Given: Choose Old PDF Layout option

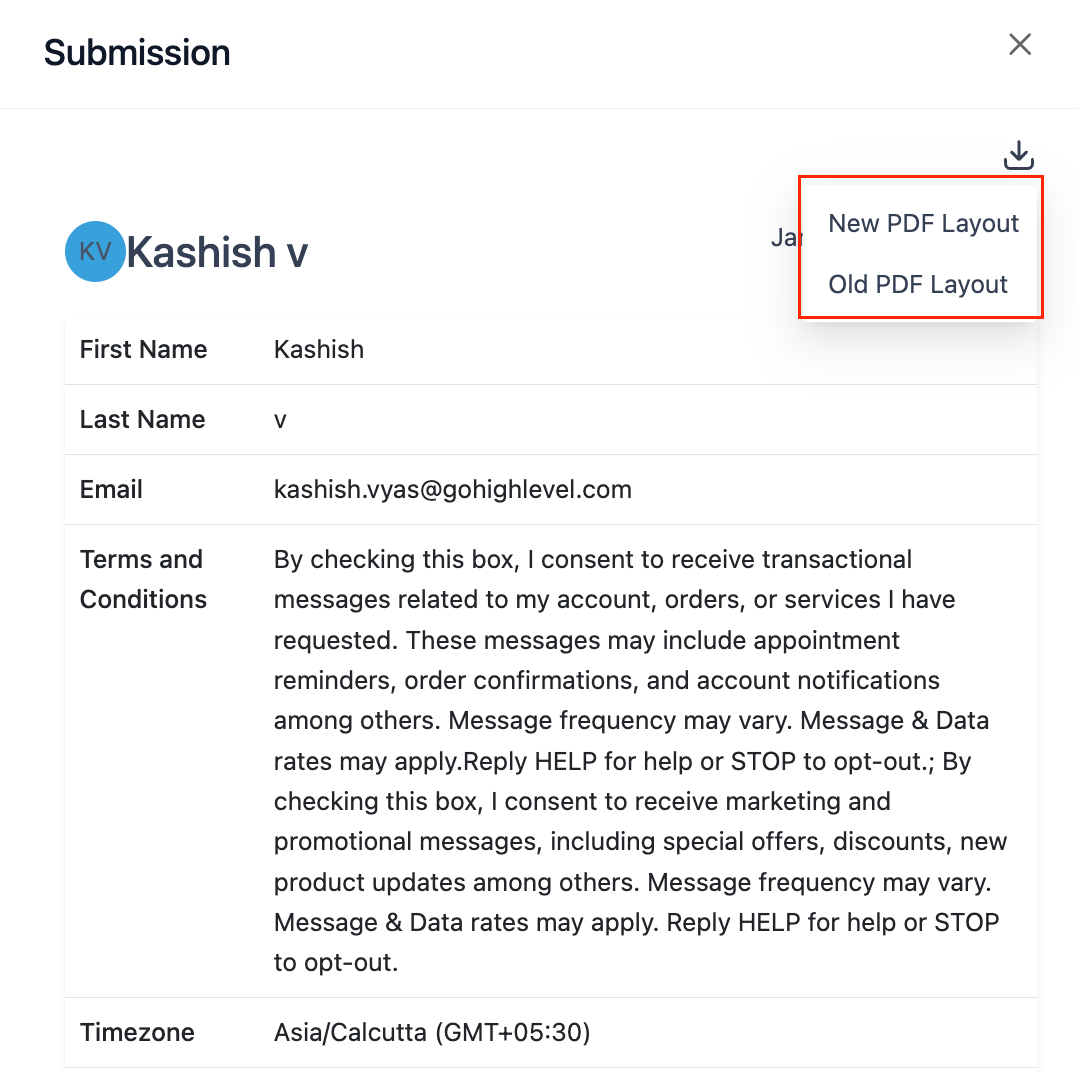Looking at the screenshot, I should (917, 284).
